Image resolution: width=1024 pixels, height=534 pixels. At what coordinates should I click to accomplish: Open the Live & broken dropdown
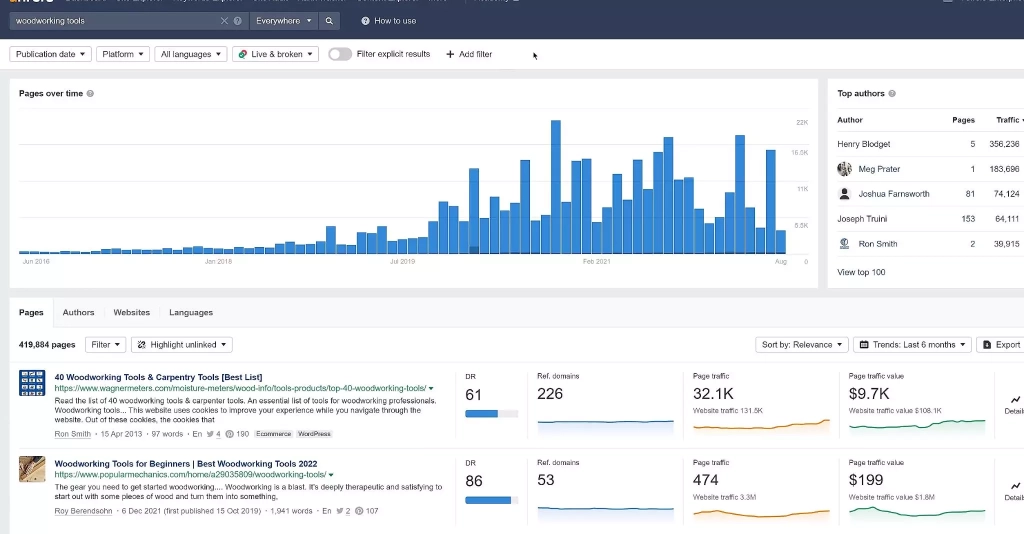tap(276, 54)
